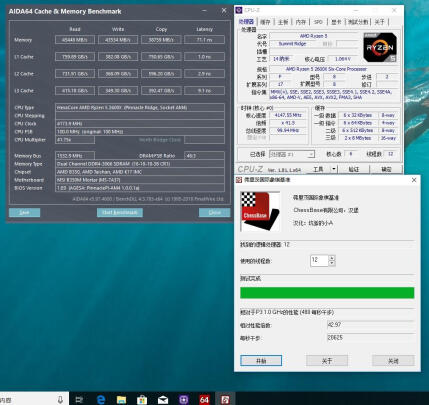
Task: Switch to the 缓存 tab in CPU-Z
Action: point(265,22)
